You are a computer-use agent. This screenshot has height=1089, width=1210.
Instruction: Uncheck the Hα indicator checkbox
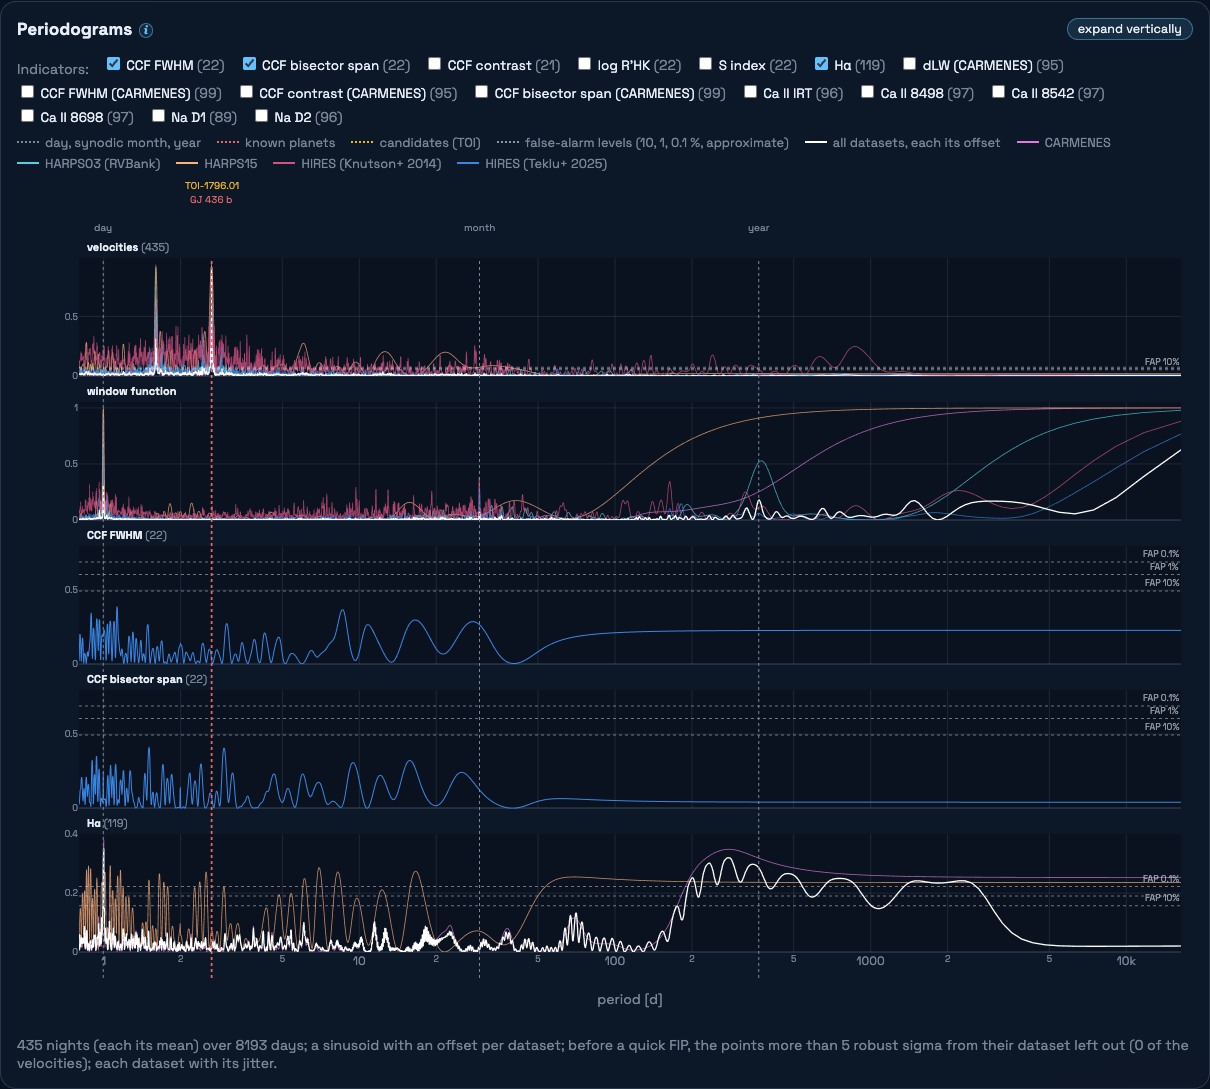[x=822, y=64]
